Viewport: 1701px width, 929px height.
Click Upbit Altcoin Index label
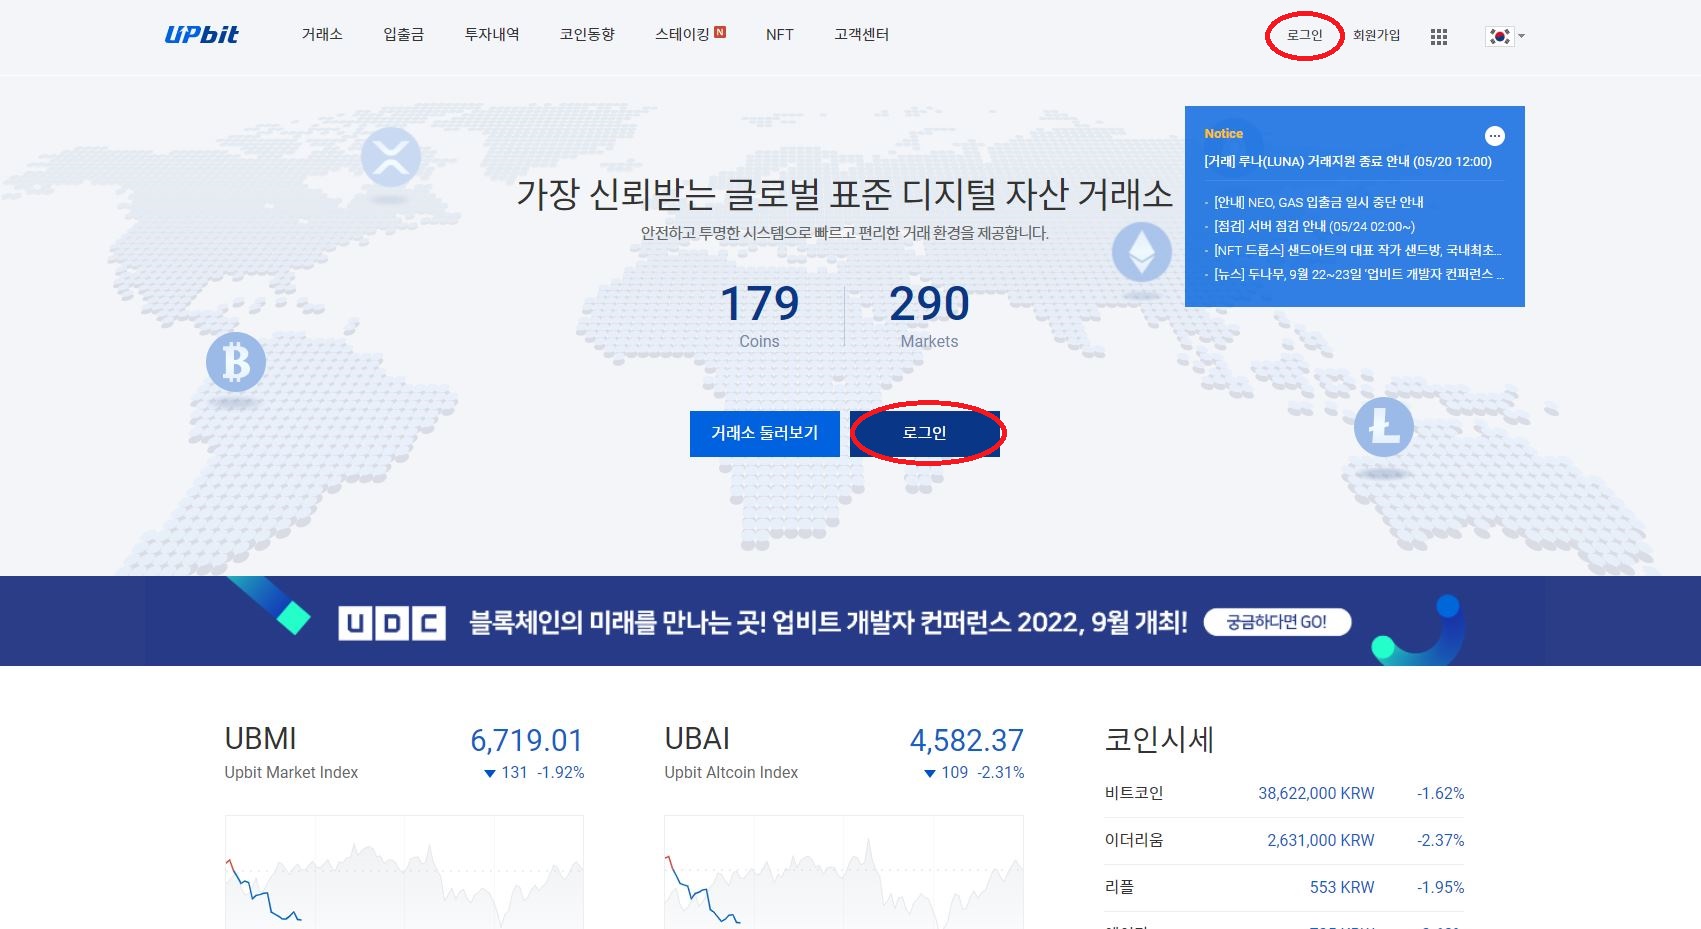(731, 773)
